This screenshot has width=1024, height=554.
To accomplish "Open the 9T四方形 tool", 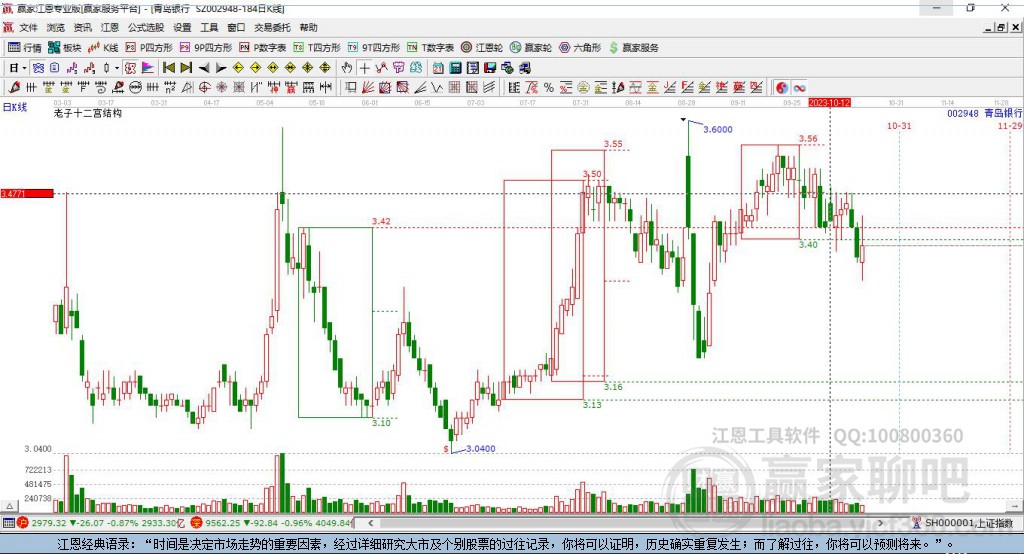I will pos(374,48).
